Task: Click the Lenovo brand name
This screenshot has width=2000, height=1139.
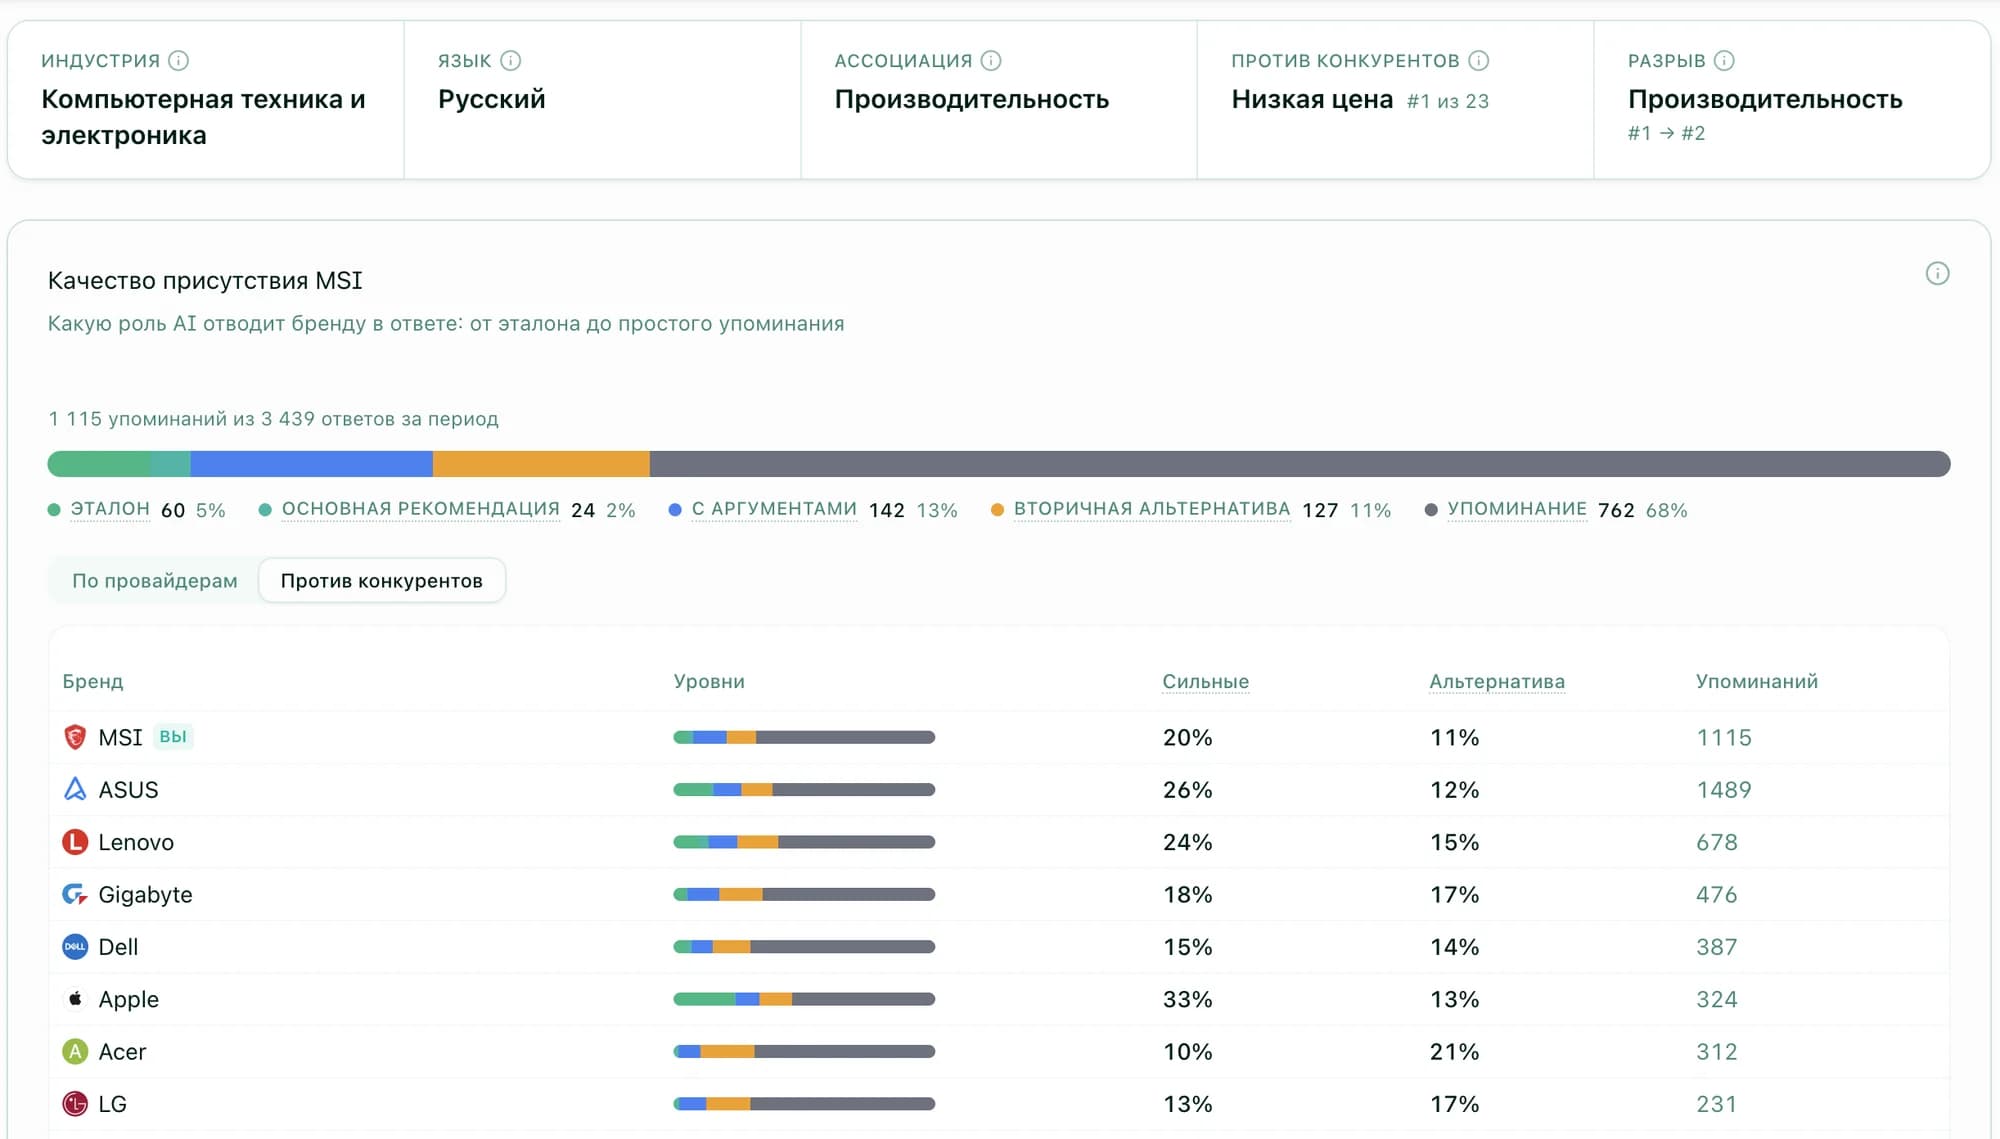Action: point(136,843)
